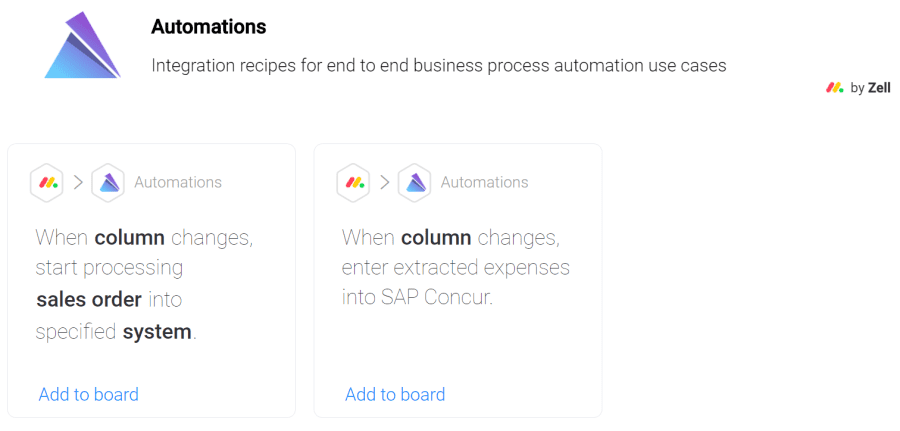Image resolution: width=900 pixels, height=431 pixels.
Task: Select 'column' field in SAP Concur recipe
Action: click(436, 238)
